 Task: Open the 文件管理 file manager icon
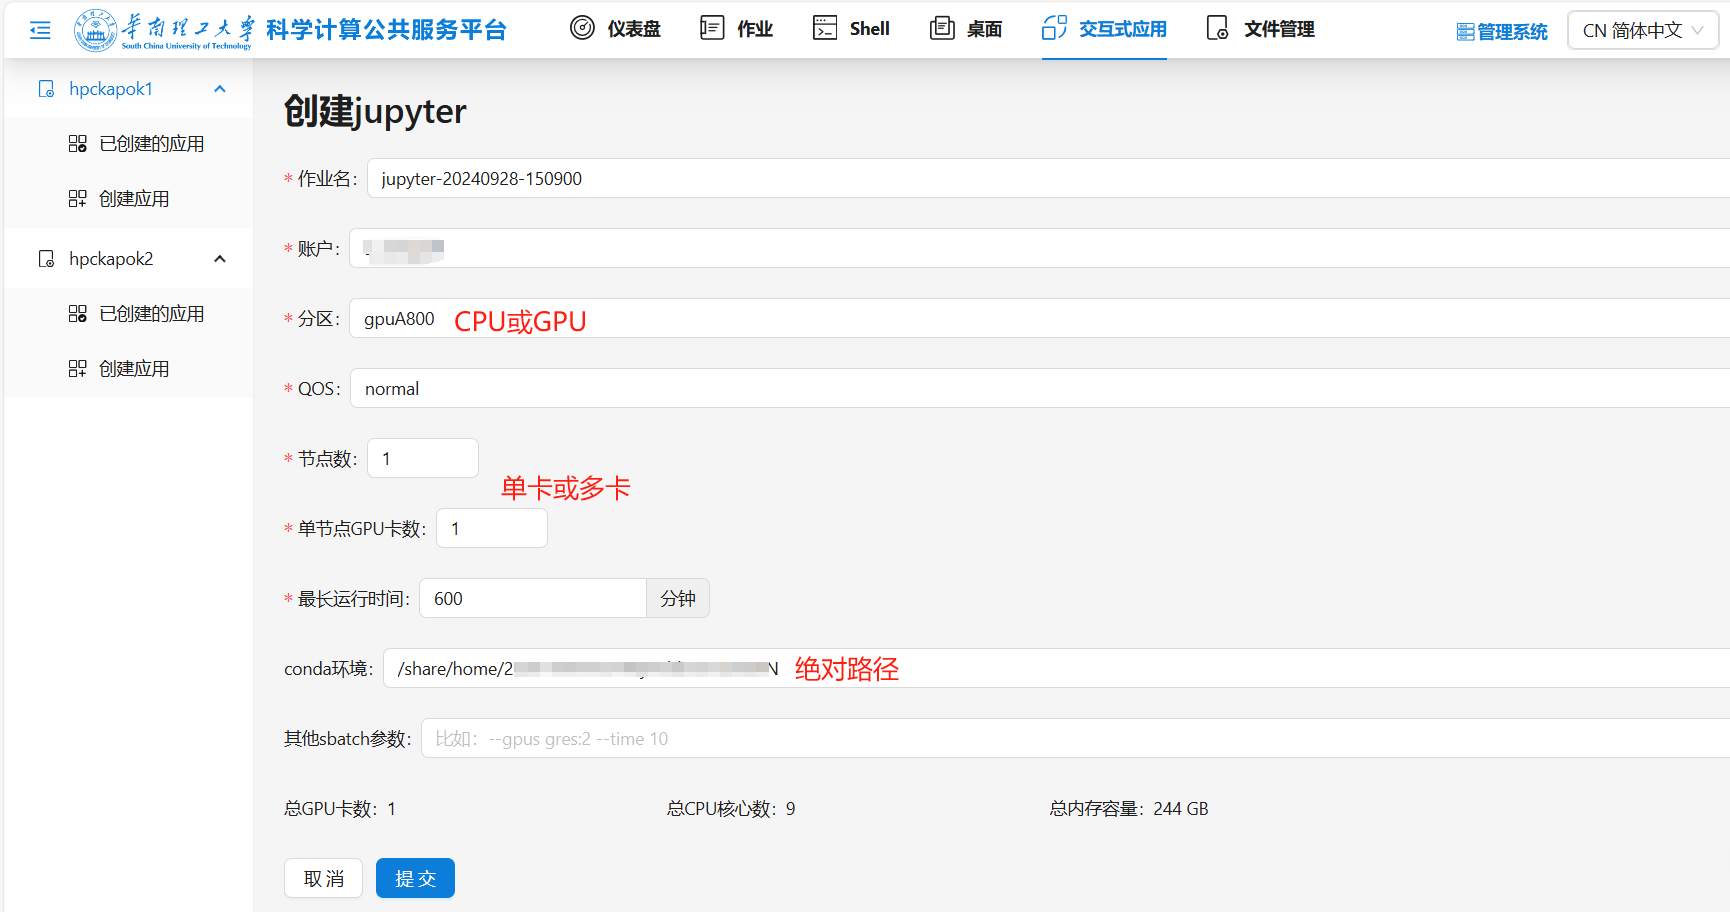1216,28
